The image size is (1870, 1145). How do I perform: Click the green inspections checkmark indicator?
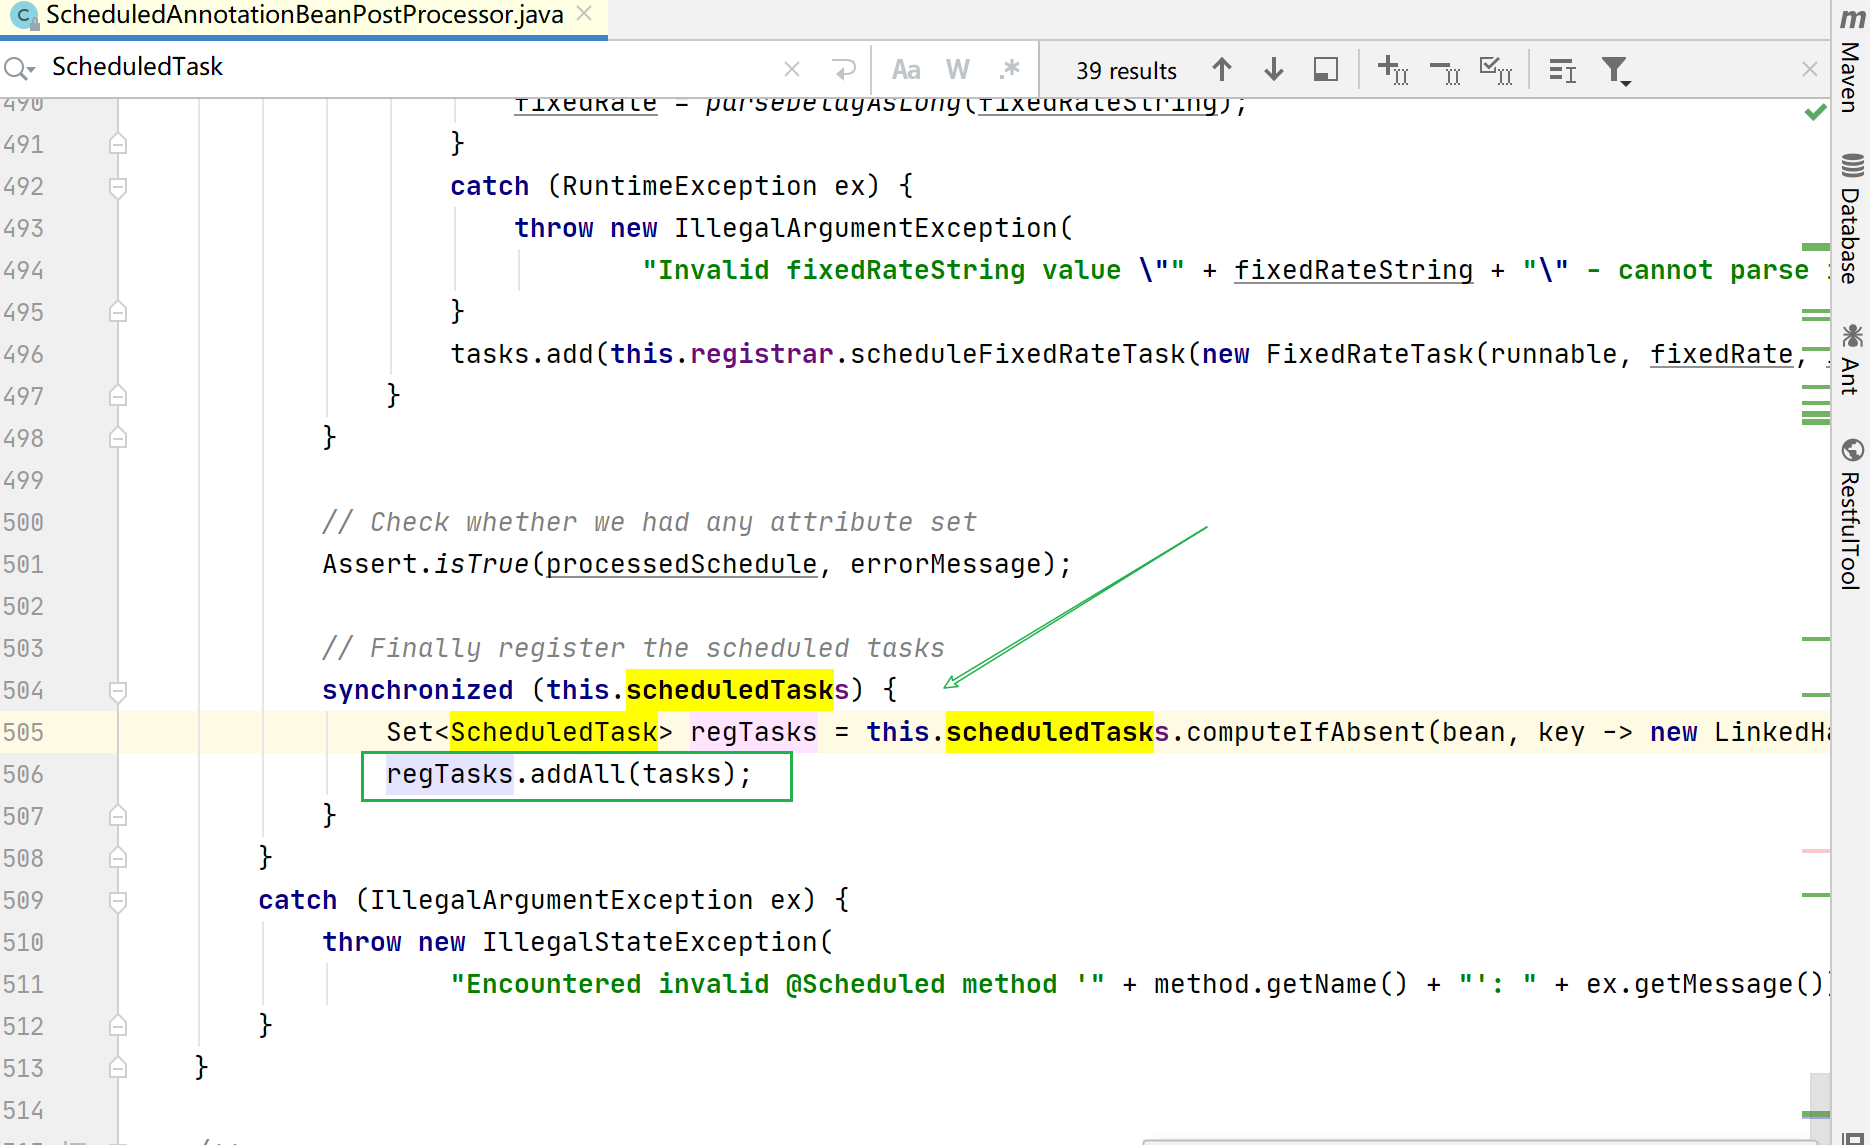pyautogui.click(x=1815, y=112)
